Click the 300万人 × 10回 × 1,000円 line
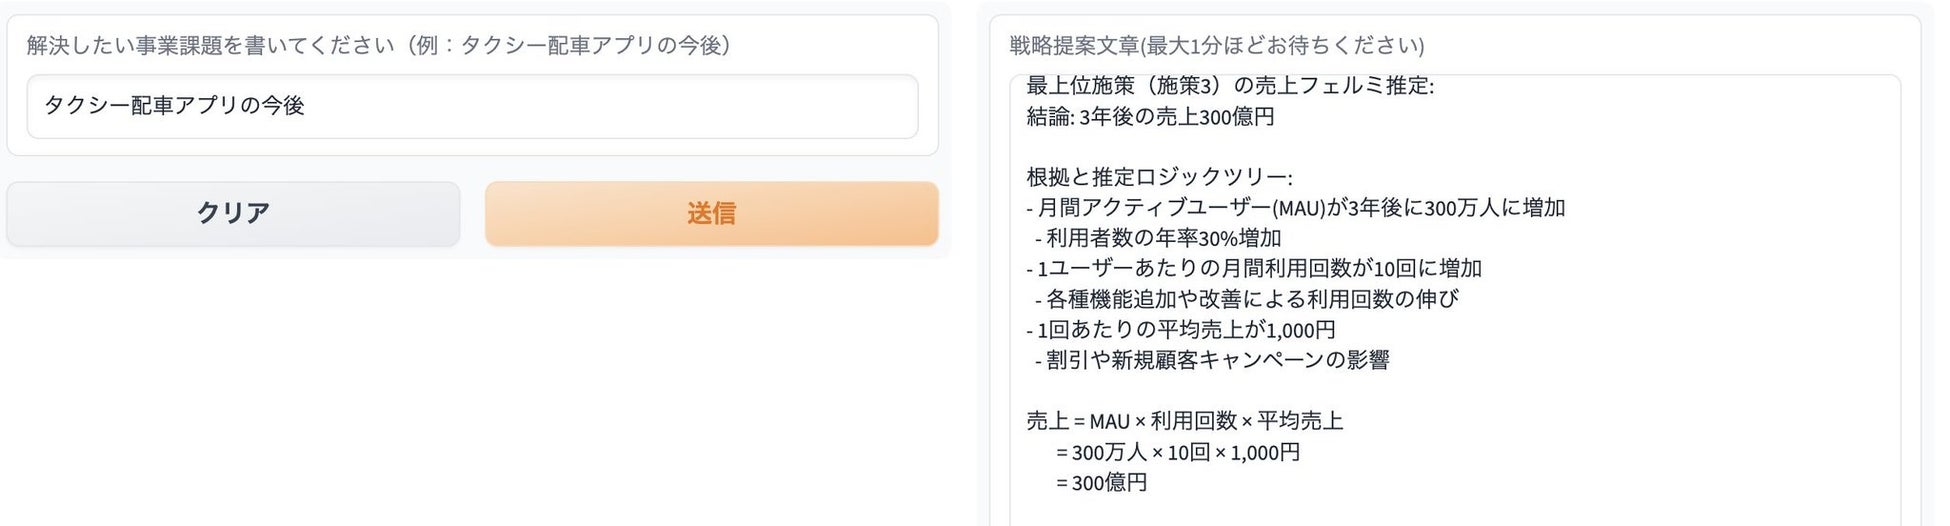1950x526 pixels. click(1177, 452)
